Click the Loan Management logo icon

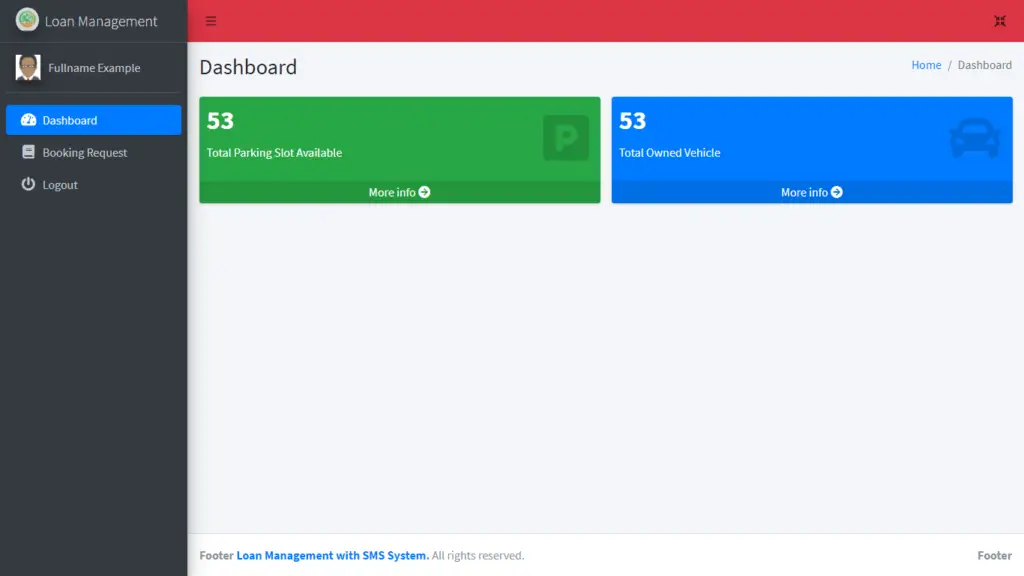pyautogui.click(x=27, y=20)
